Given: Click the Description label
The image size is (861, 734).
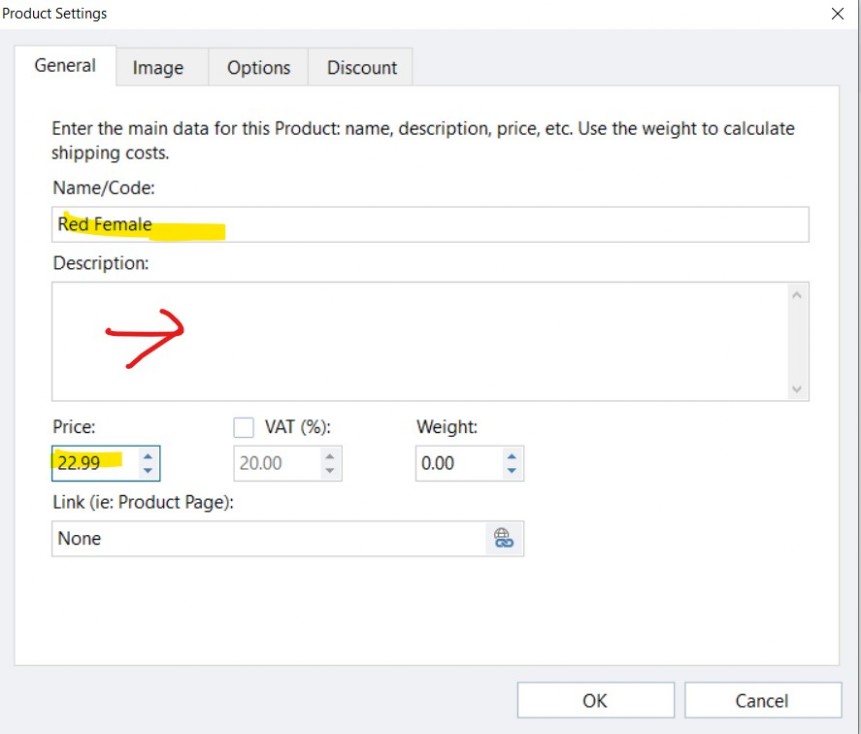Looking at the screenshot, I should tap(100, 263).
